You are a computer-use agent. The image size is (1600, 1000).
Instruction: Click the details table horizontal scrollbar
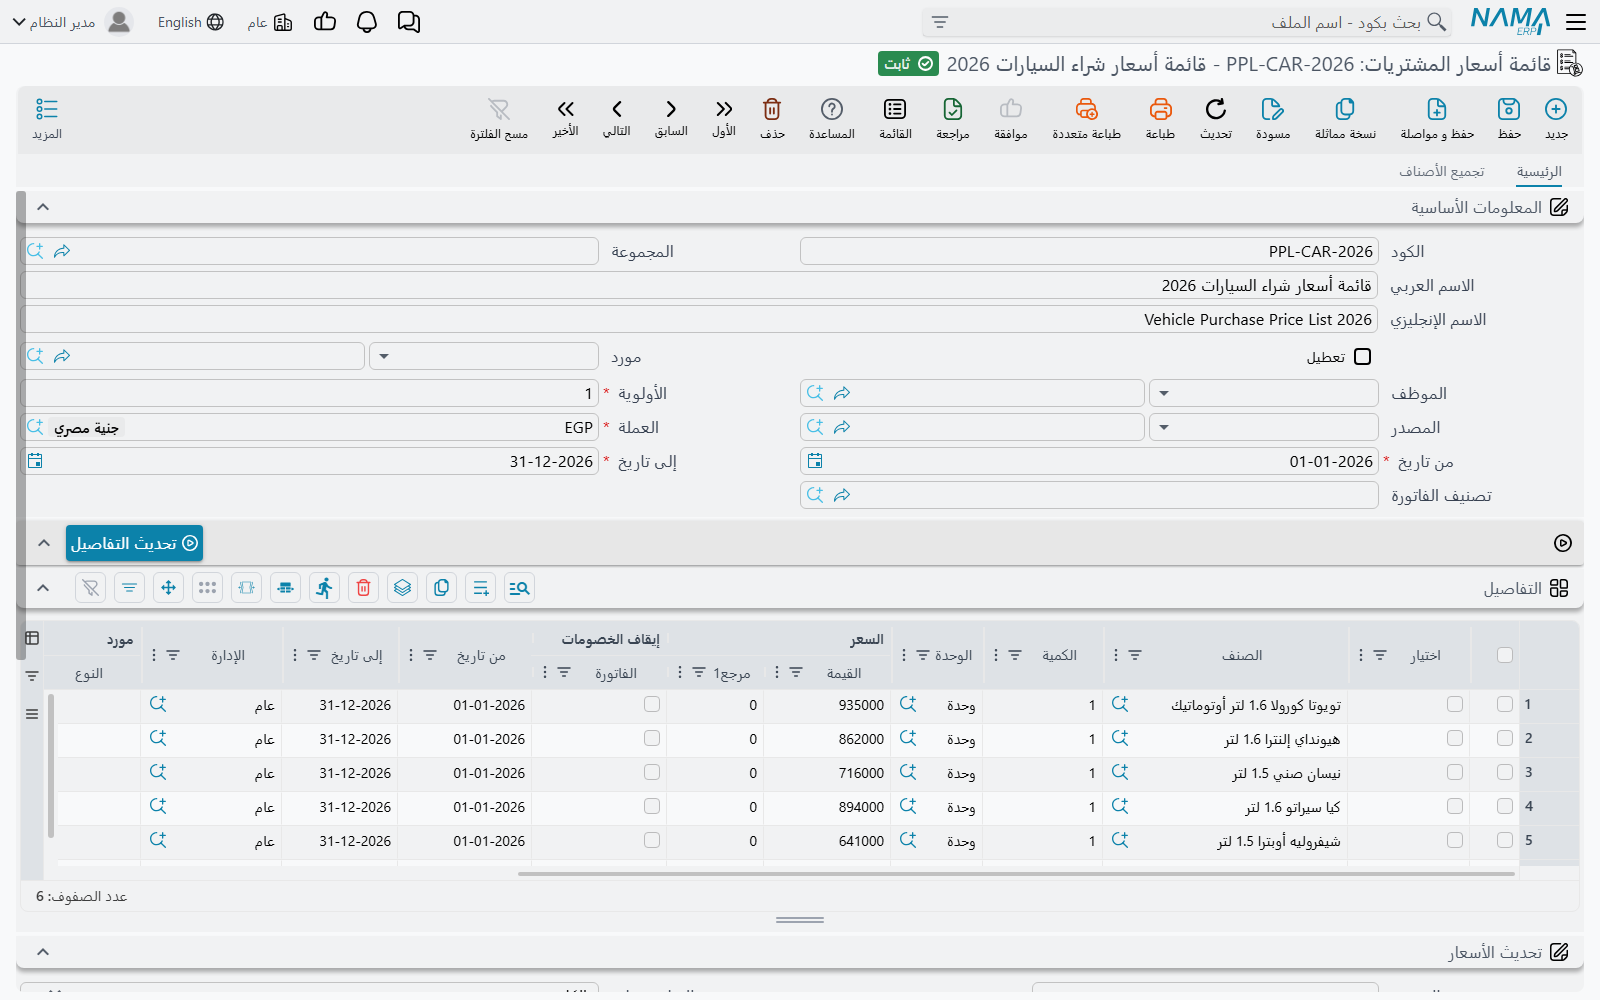[x=1016, y=874]
